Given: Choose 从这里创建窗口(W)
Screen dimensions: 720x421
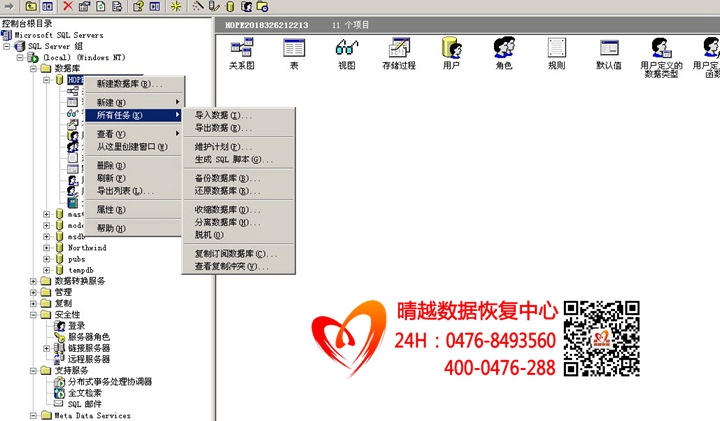Looking at the screenshot, I should pyautogui.click(x=135, y=147).
